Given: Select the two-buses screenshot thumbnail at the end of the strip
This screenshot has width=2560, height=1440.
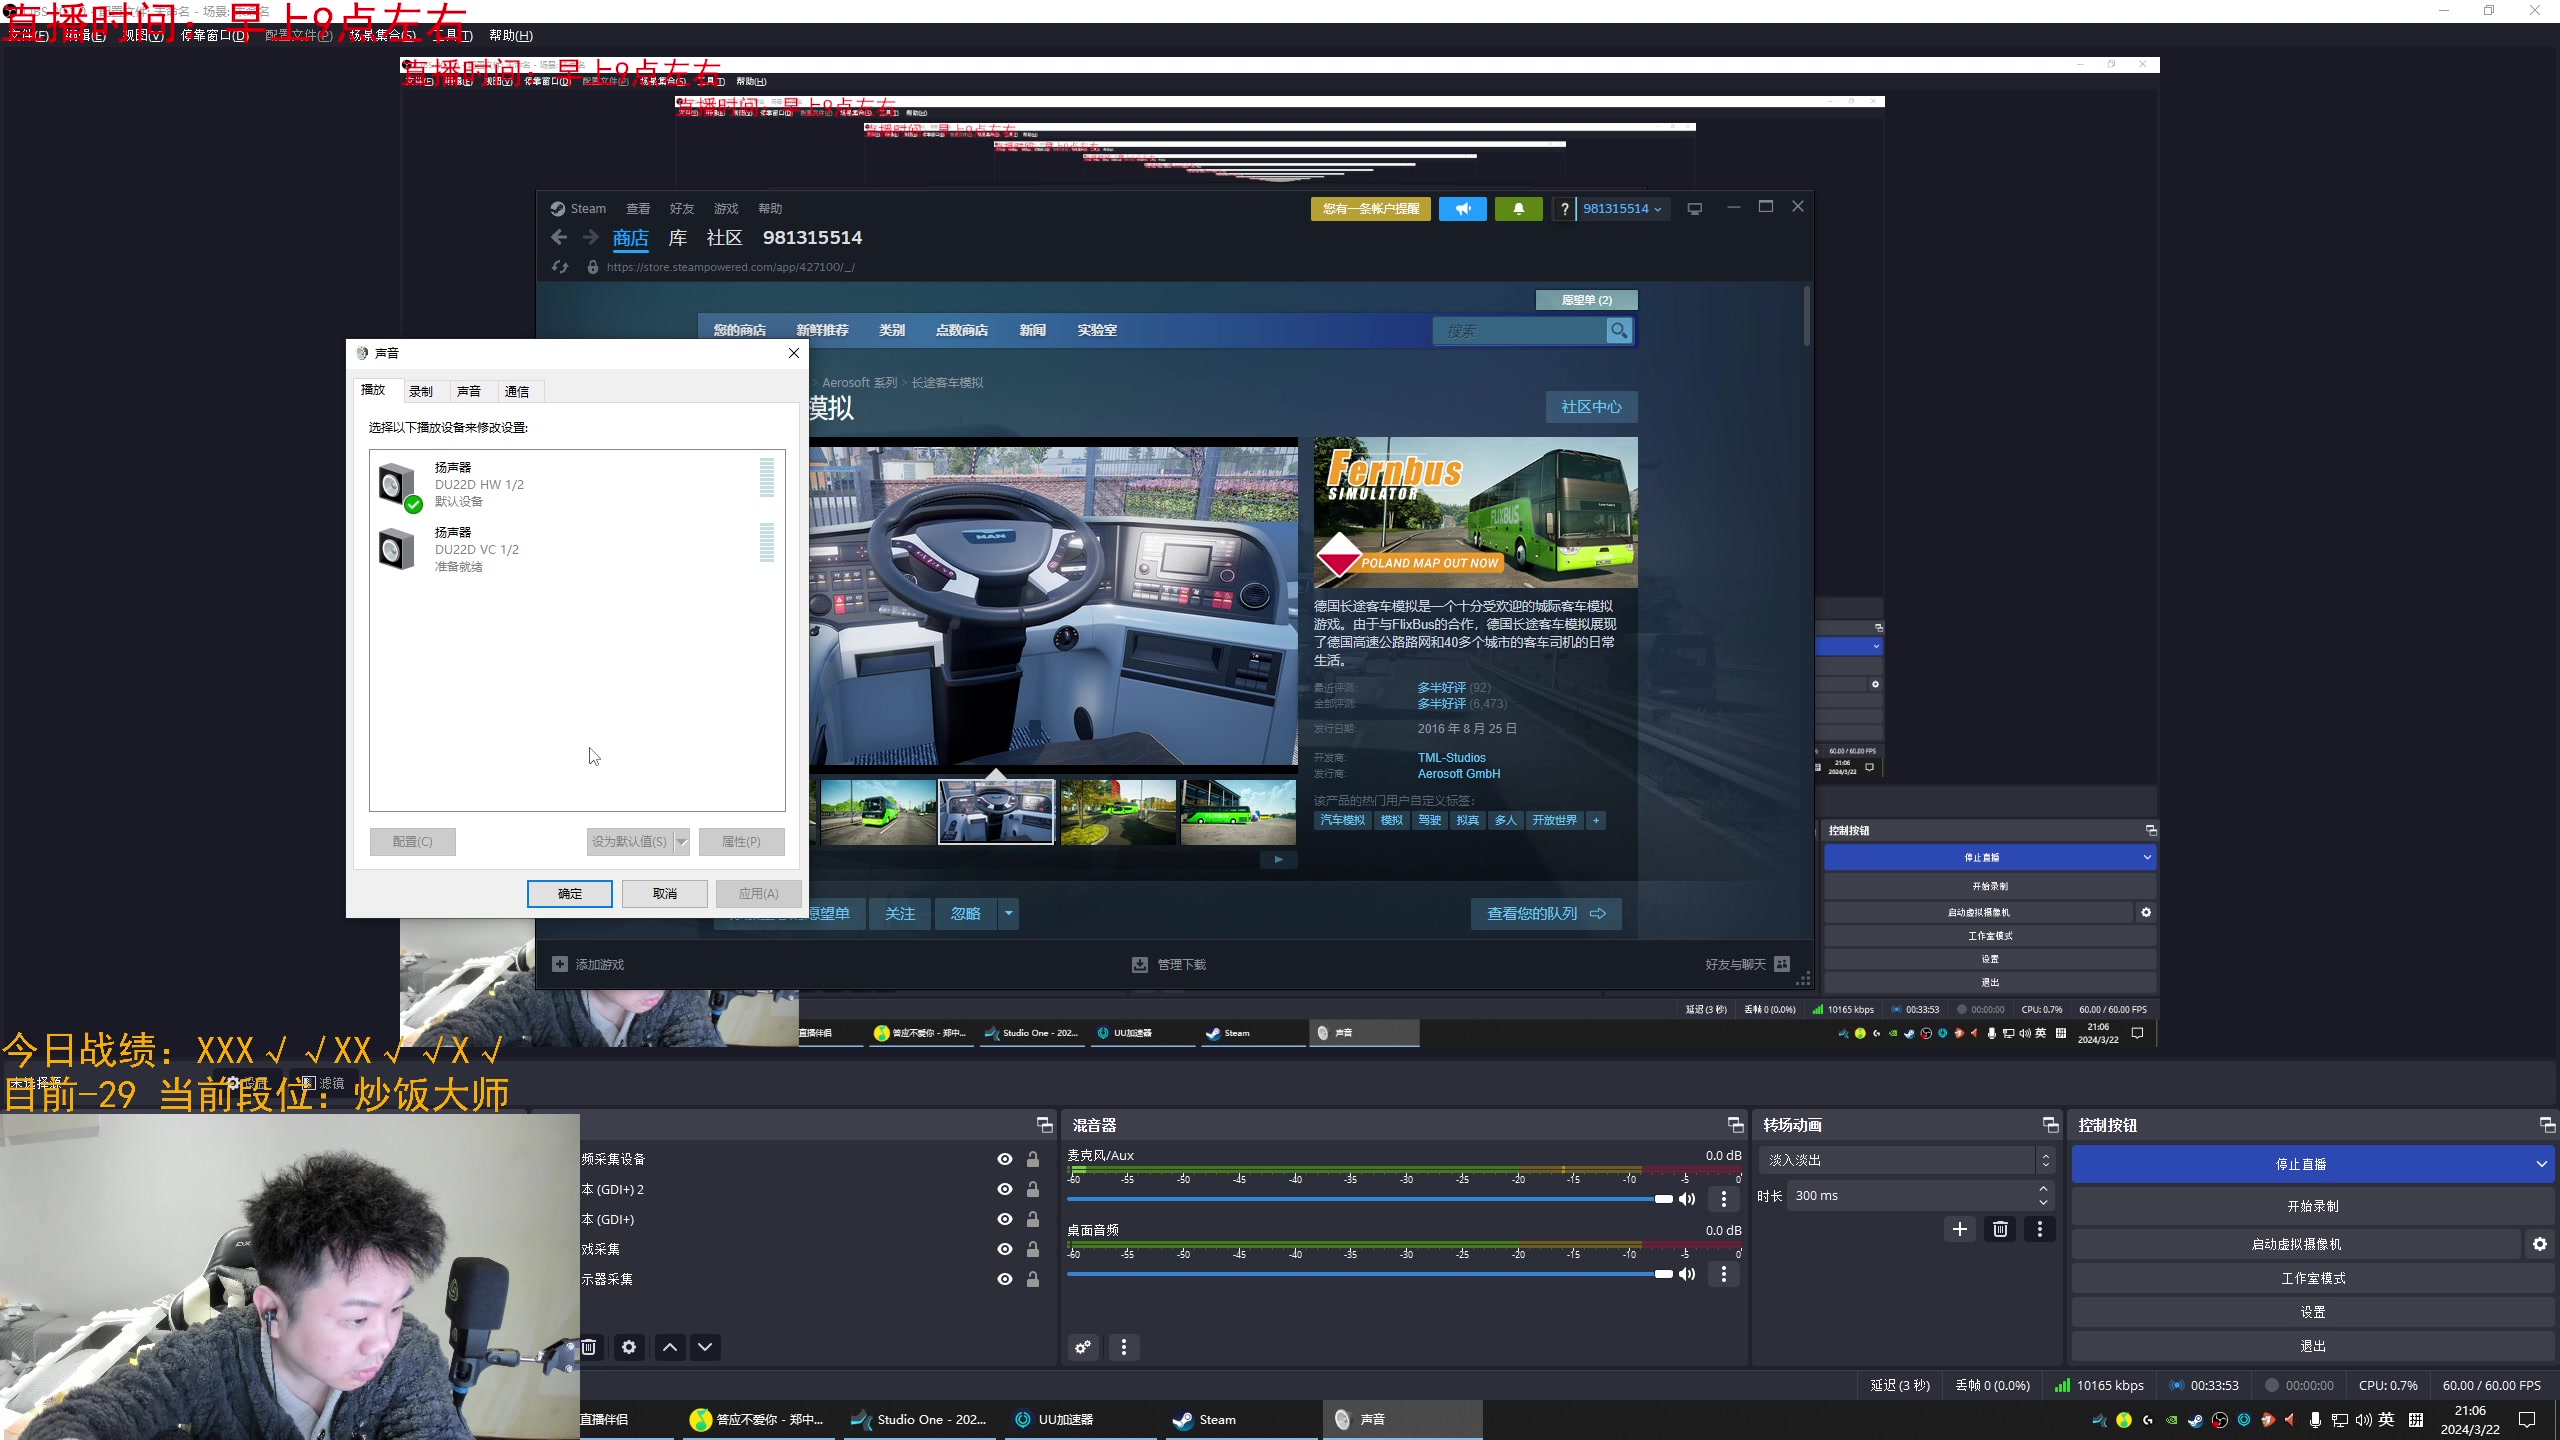Looking at the screenshot, I should (1238, 812).
